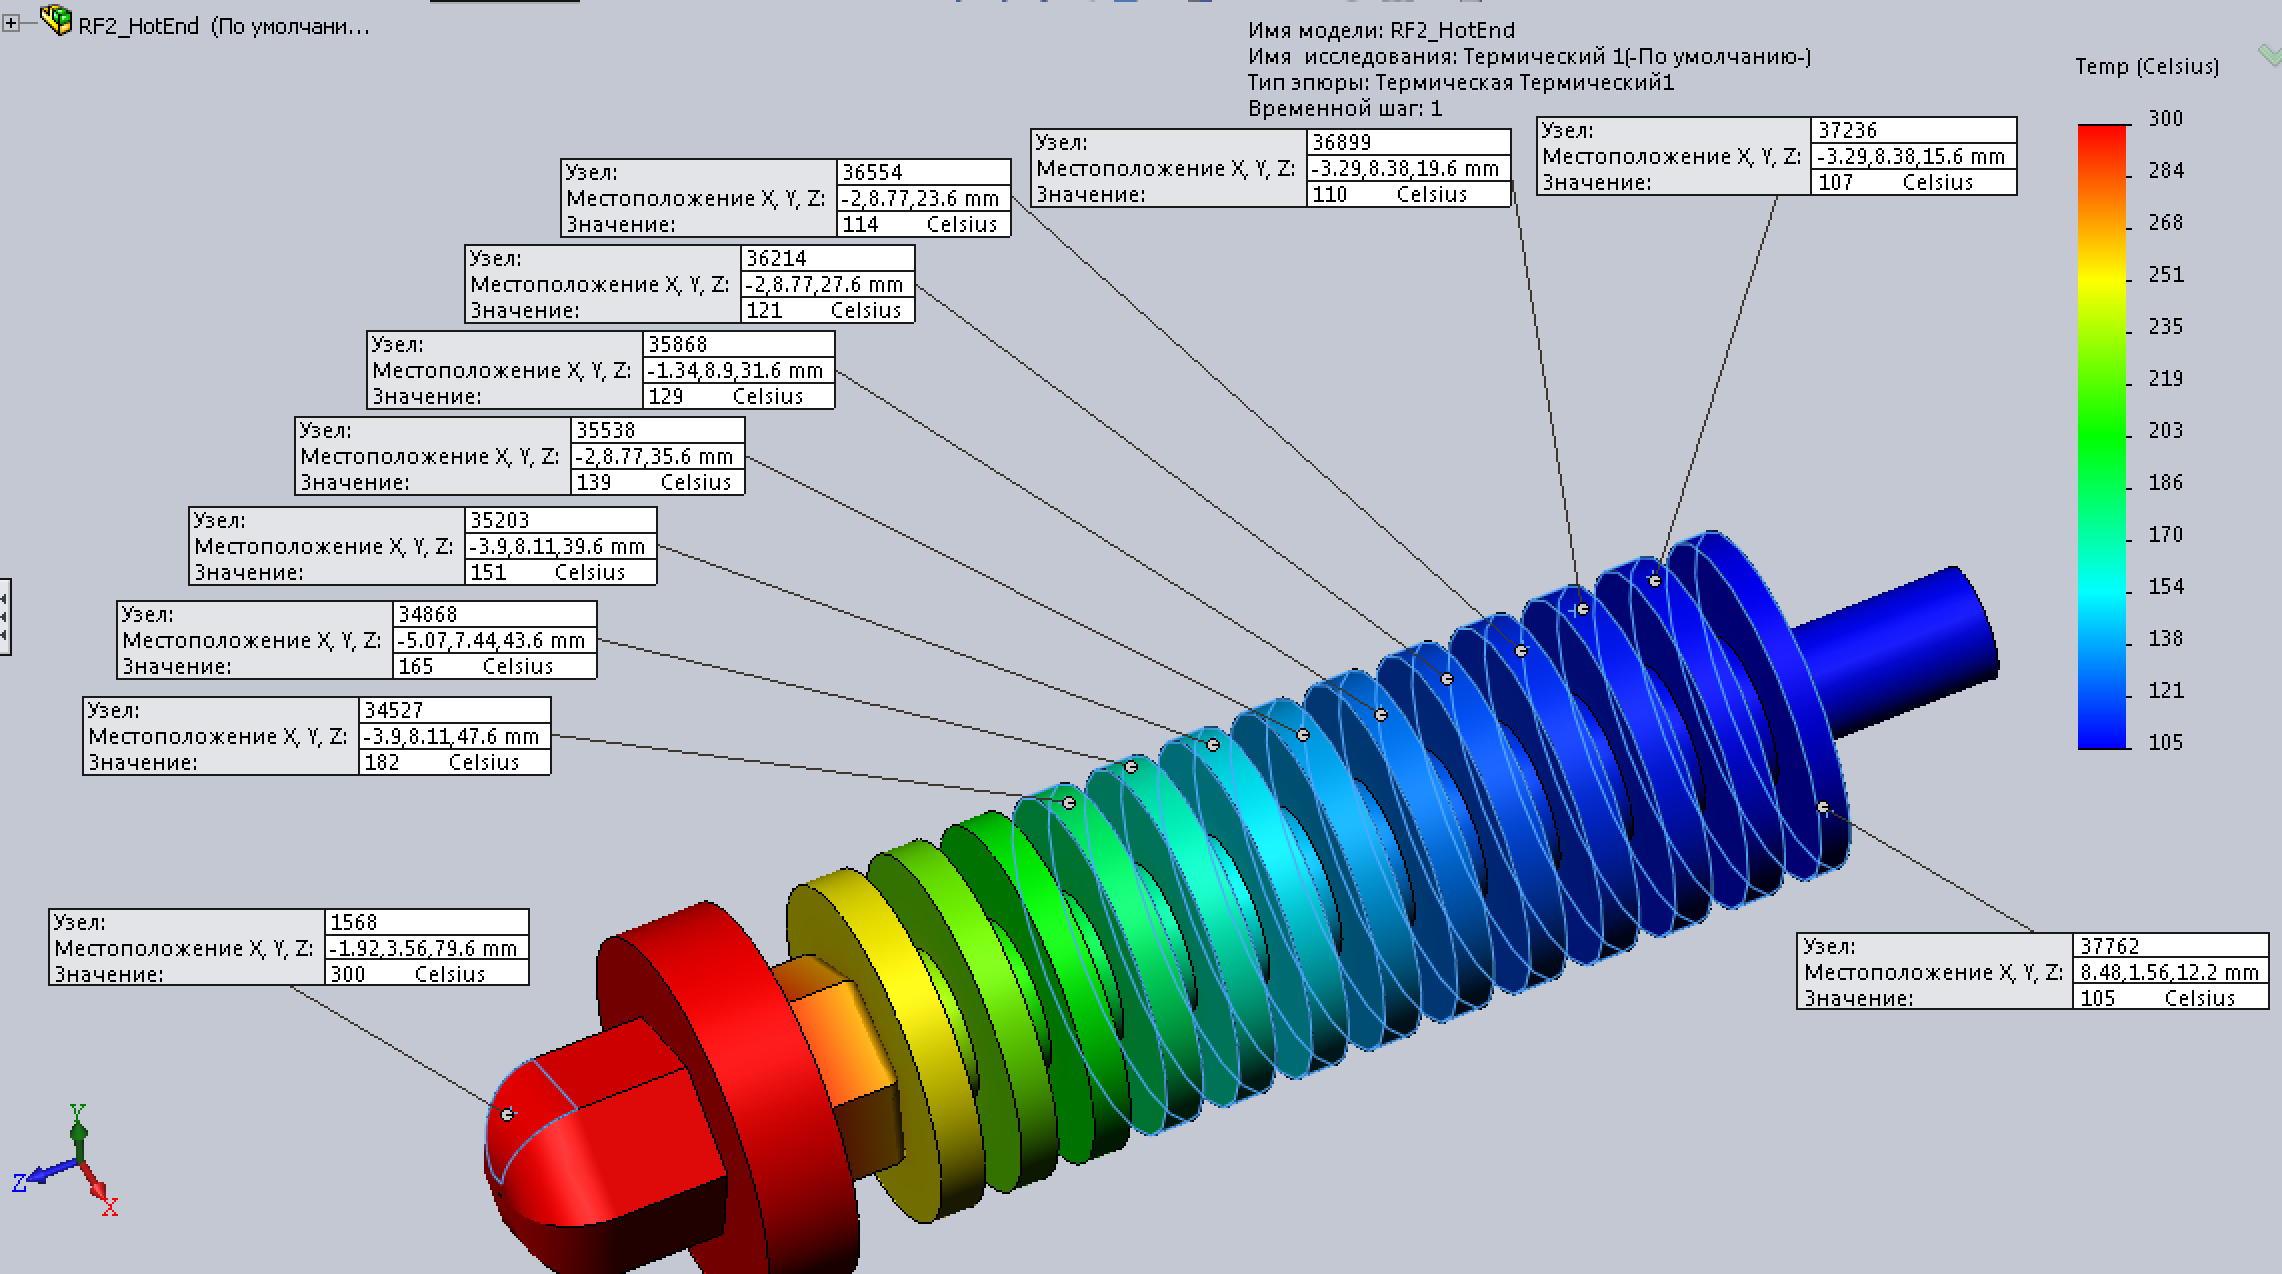Select probe callout for node 37762
Image resolution: width=2282 pixels, height=1274 pixels.
[2031, 971]
